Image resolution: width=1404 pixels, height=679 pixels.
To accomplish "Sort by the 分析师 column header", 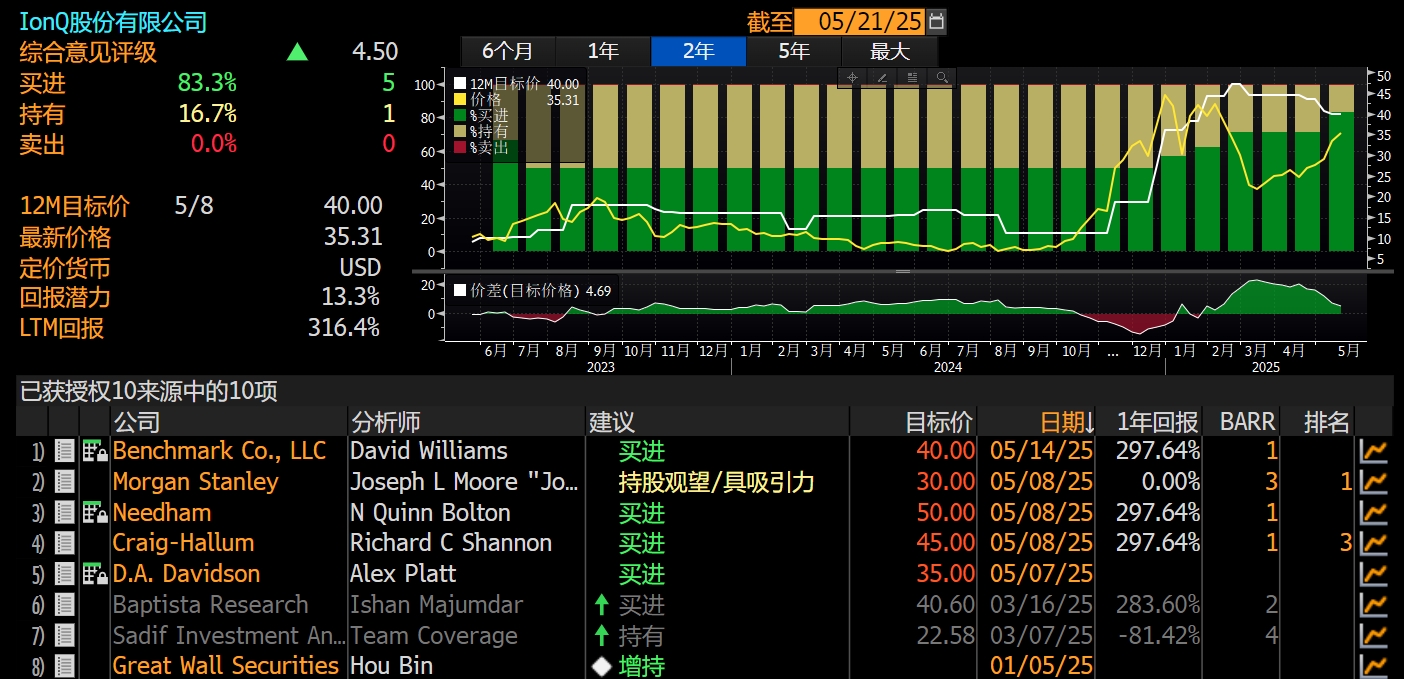I will coord(386,422).
